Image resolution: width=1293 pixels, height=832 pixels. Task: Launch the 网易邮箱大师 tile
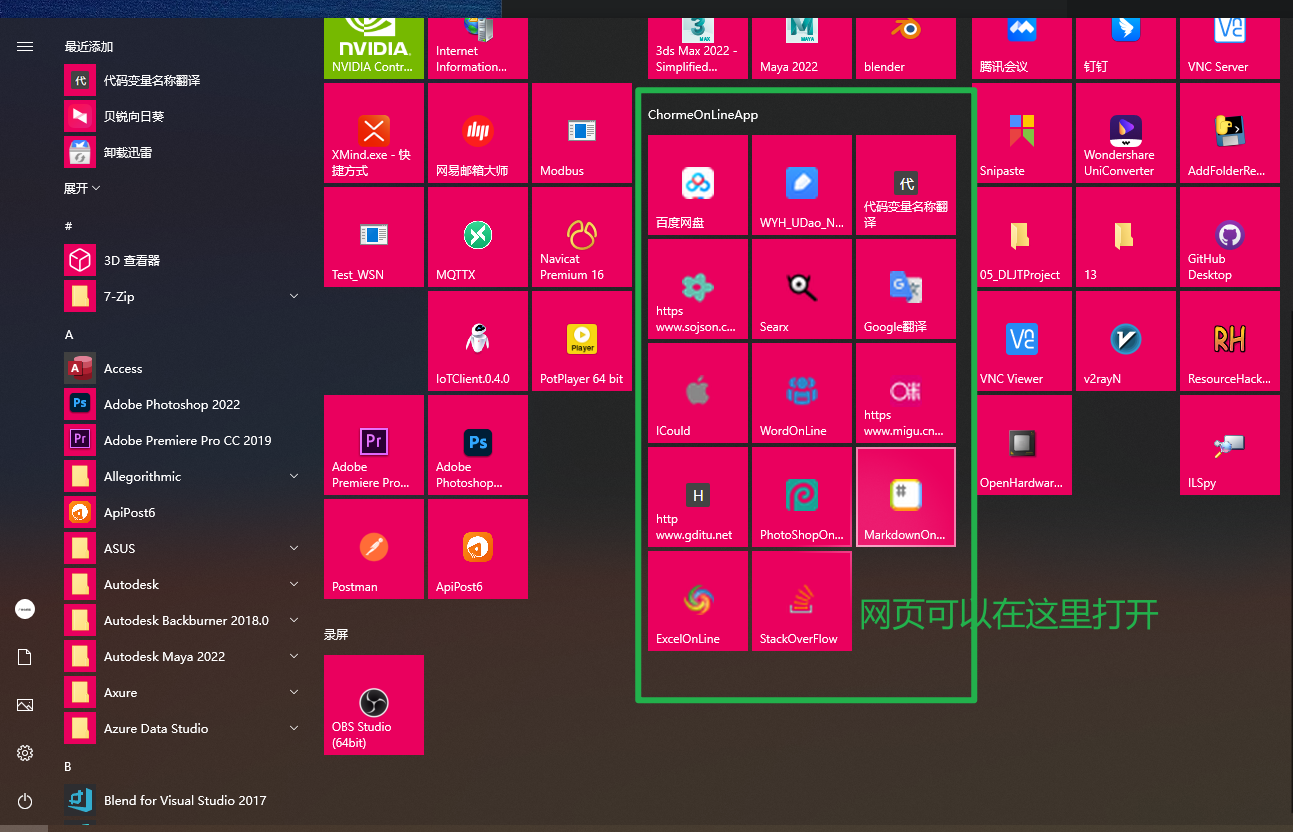[478, 133]
